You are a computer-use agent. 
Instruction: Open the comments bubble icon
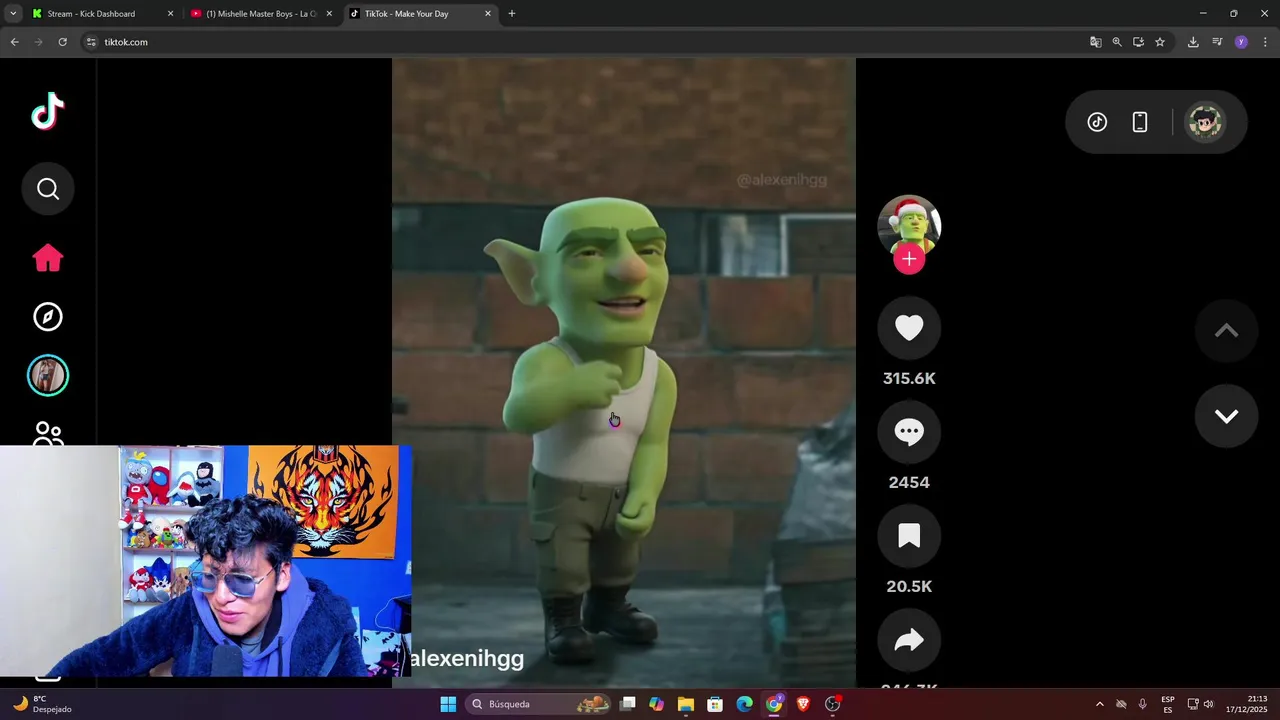[909, 432]
